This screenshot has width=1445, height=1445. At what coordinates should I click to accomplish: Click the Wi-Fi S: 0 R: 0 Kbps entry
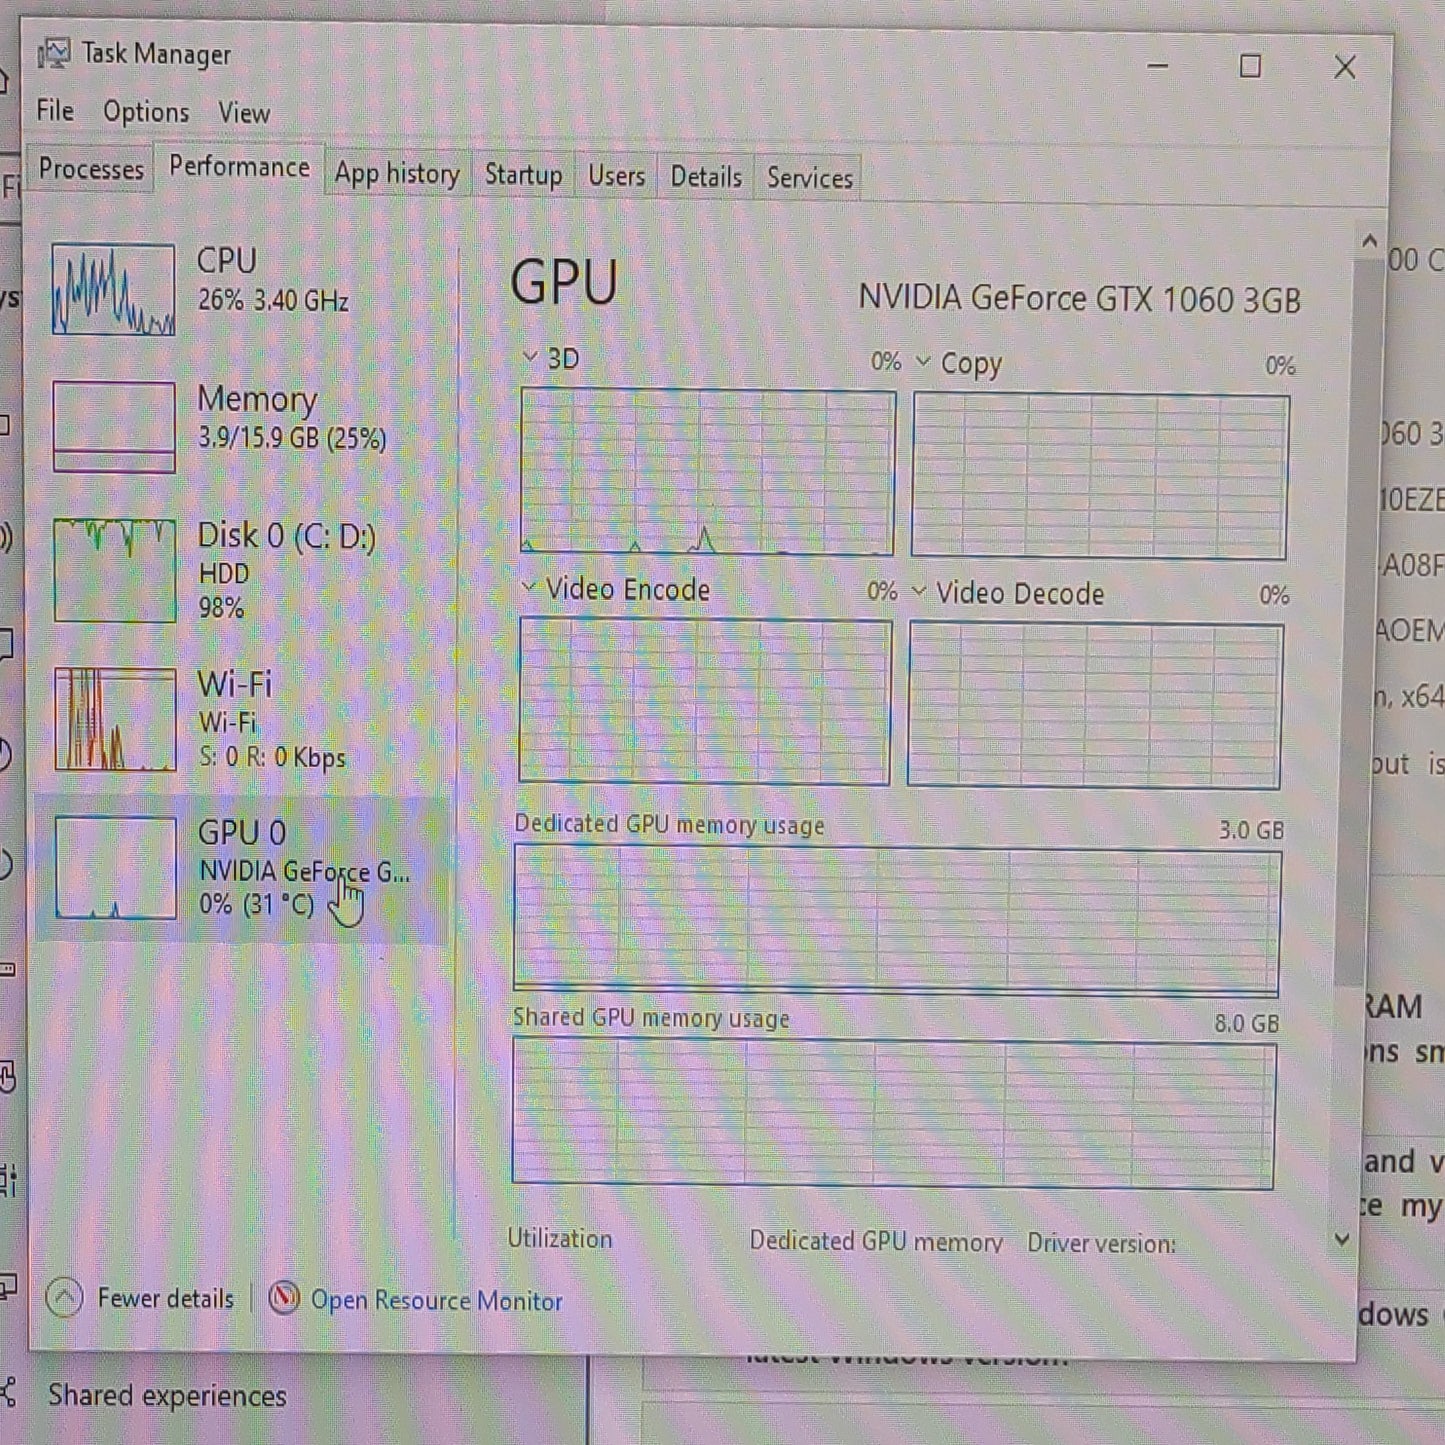[241, 718]
